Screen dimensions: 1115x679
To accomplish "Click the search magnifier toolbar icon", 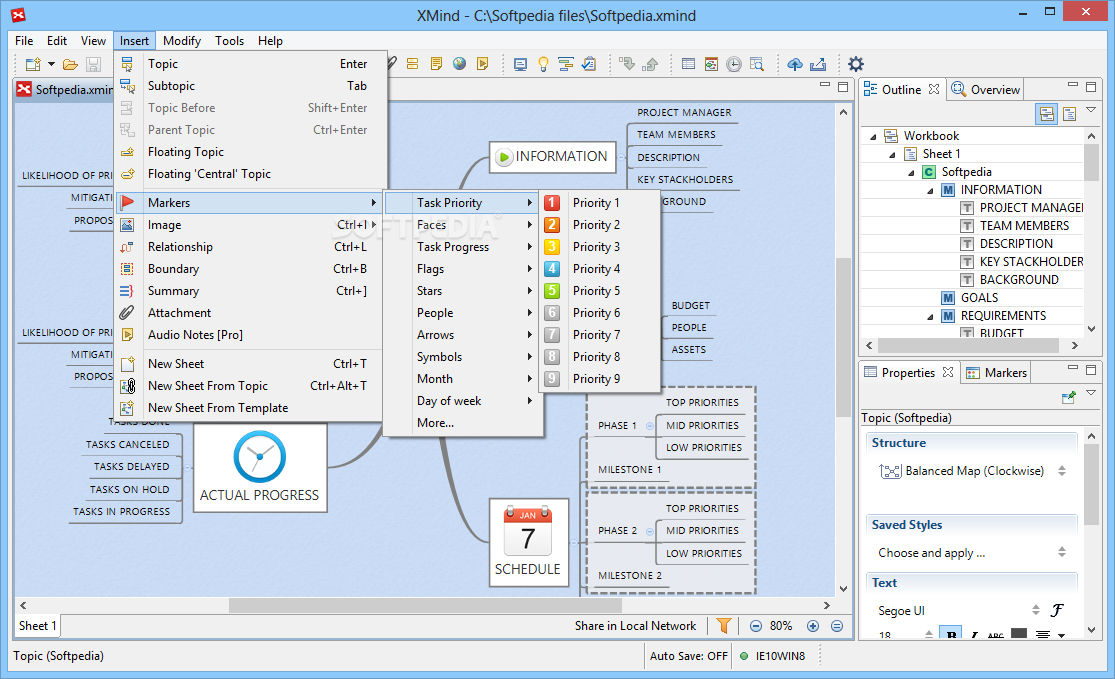I will coord(757,65).
